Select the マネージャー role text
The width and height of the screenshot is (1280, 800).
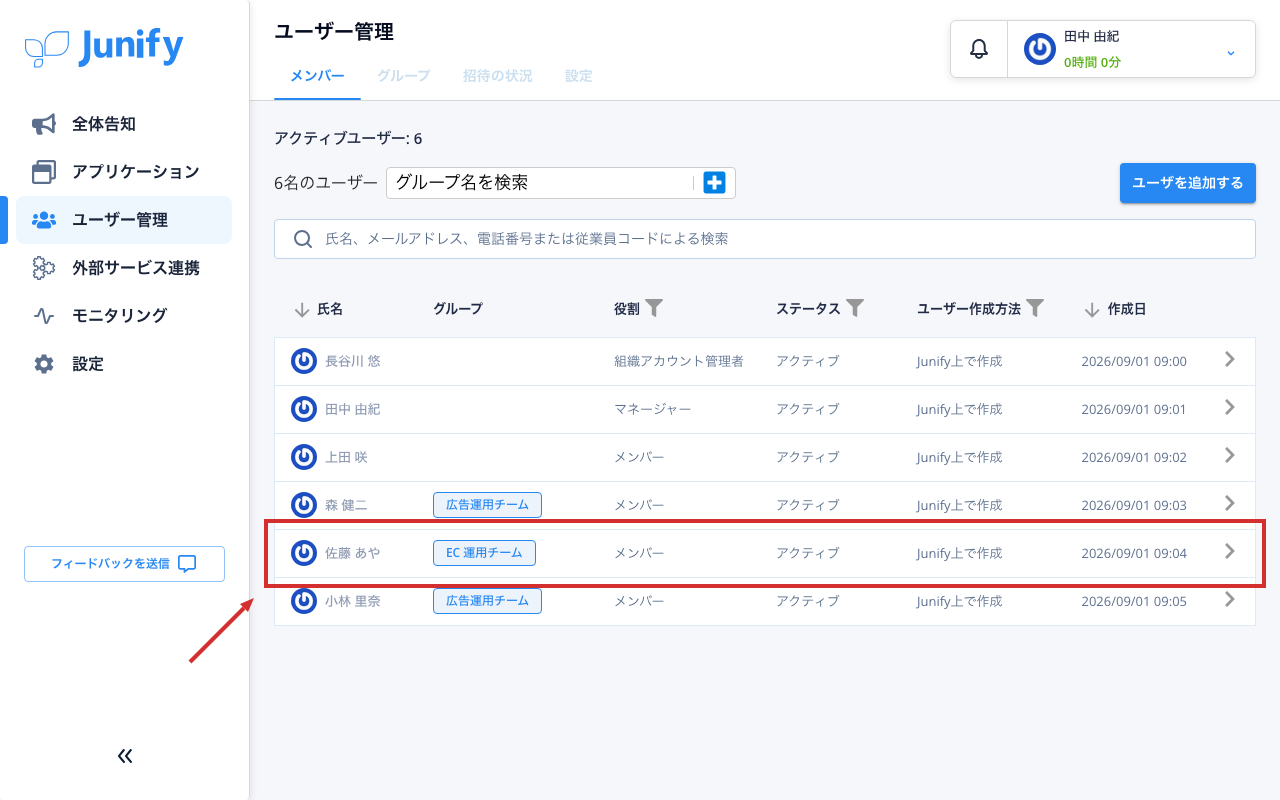[653, 409]
